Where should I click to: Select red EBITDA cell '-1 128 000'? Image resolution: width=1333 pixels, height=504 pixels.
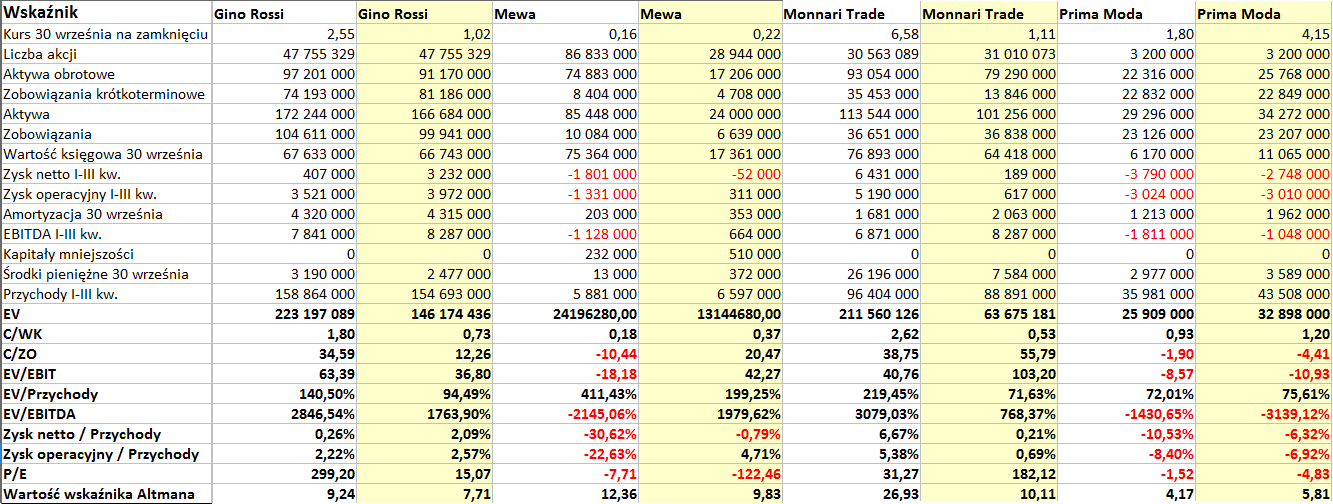[x=566, y=234]
